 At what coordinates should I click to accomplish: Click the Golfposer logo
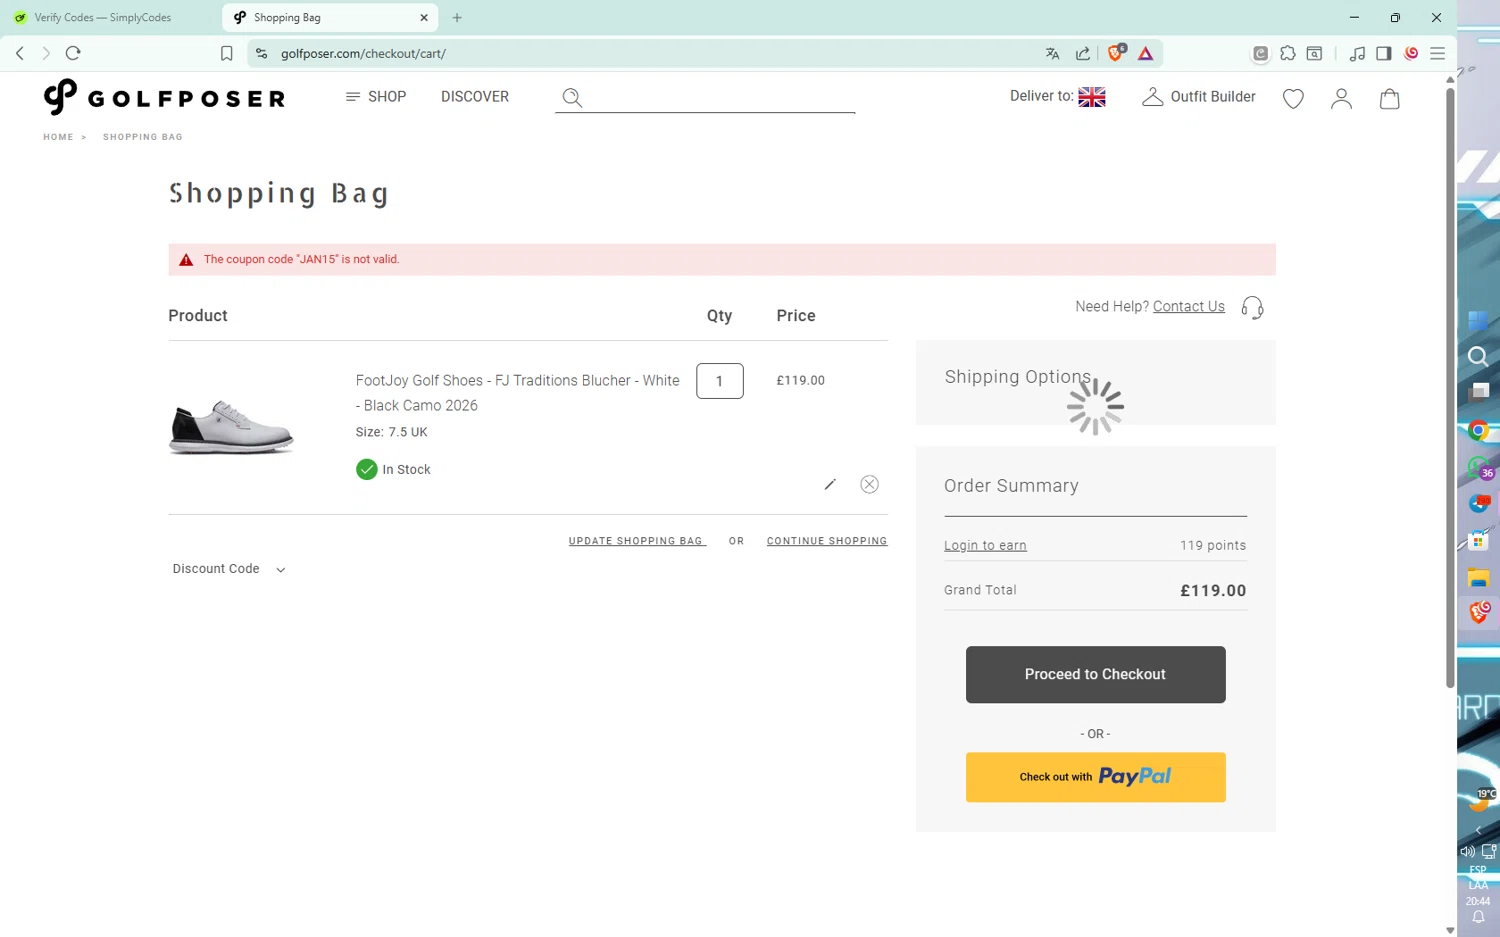[x=164, y=97]
